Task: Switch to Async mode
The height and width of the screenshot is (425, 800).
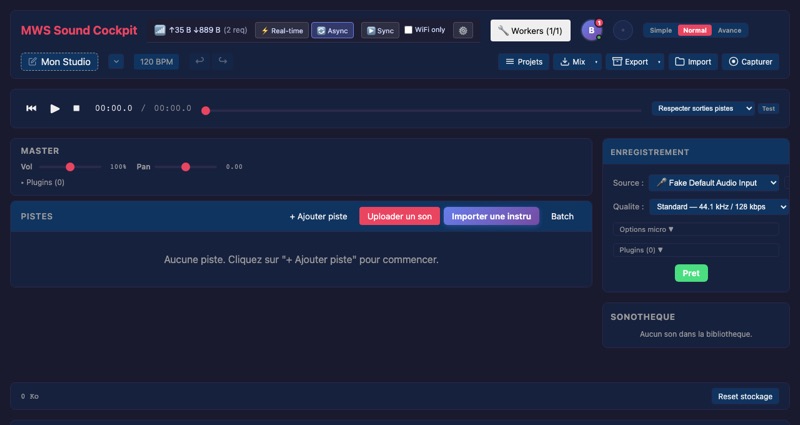Action: point(332,31)
